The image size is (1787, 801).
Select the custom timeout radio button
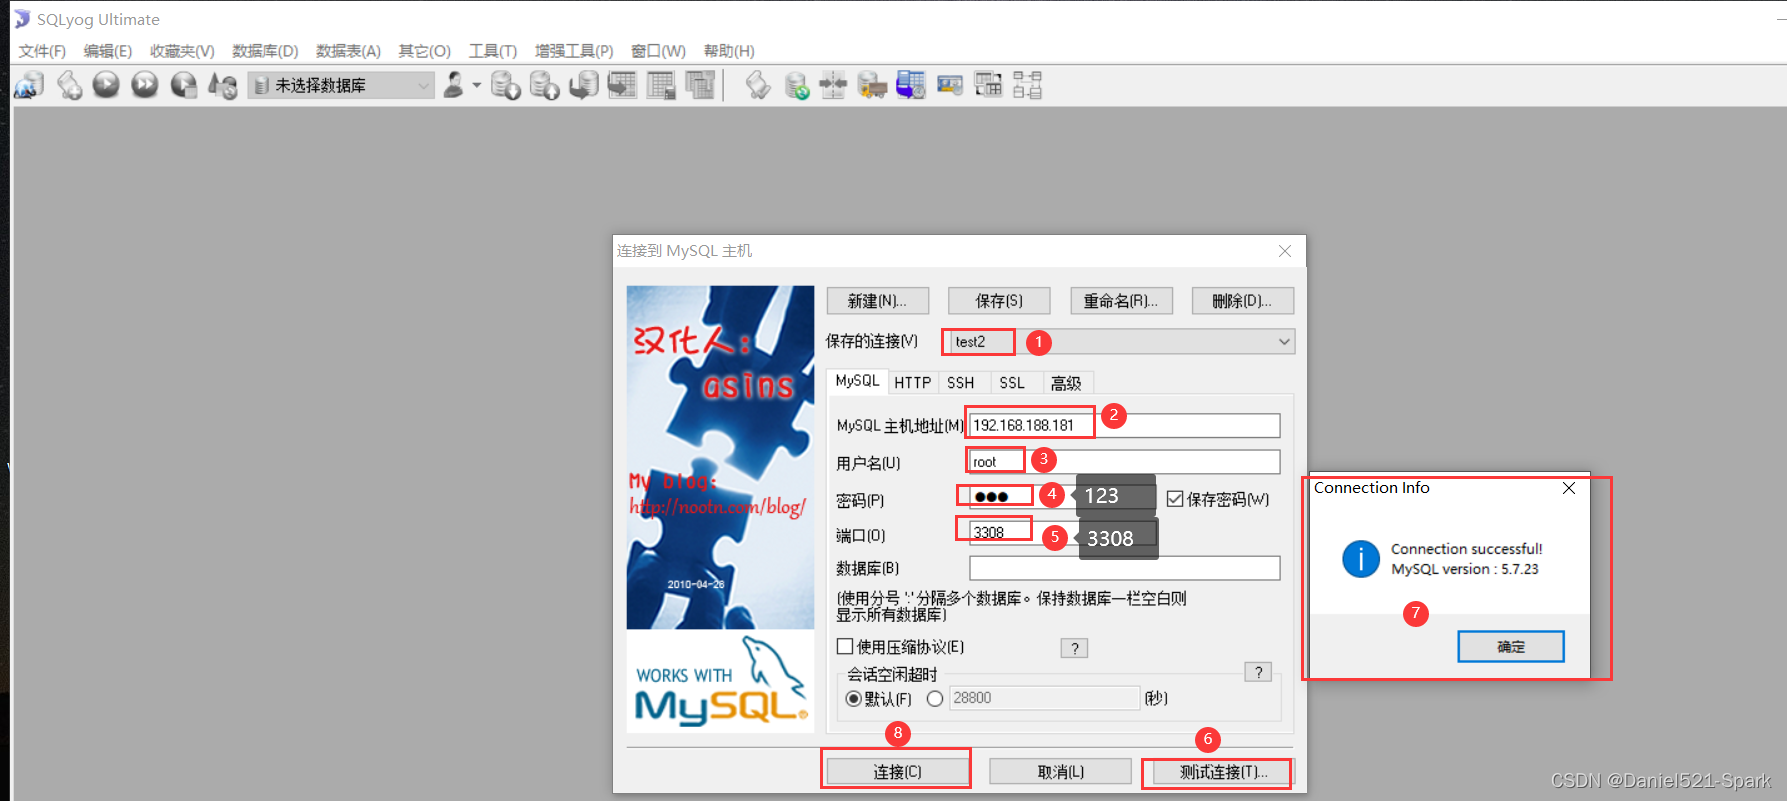pos(935,699)
